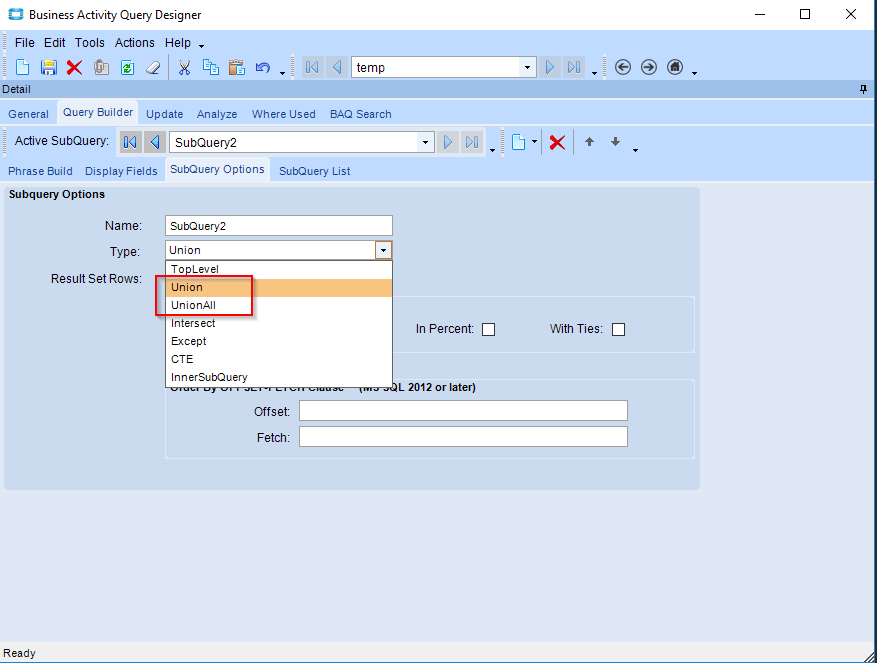Click into the Fetch input field
The image size is (877, 663).
463,436
